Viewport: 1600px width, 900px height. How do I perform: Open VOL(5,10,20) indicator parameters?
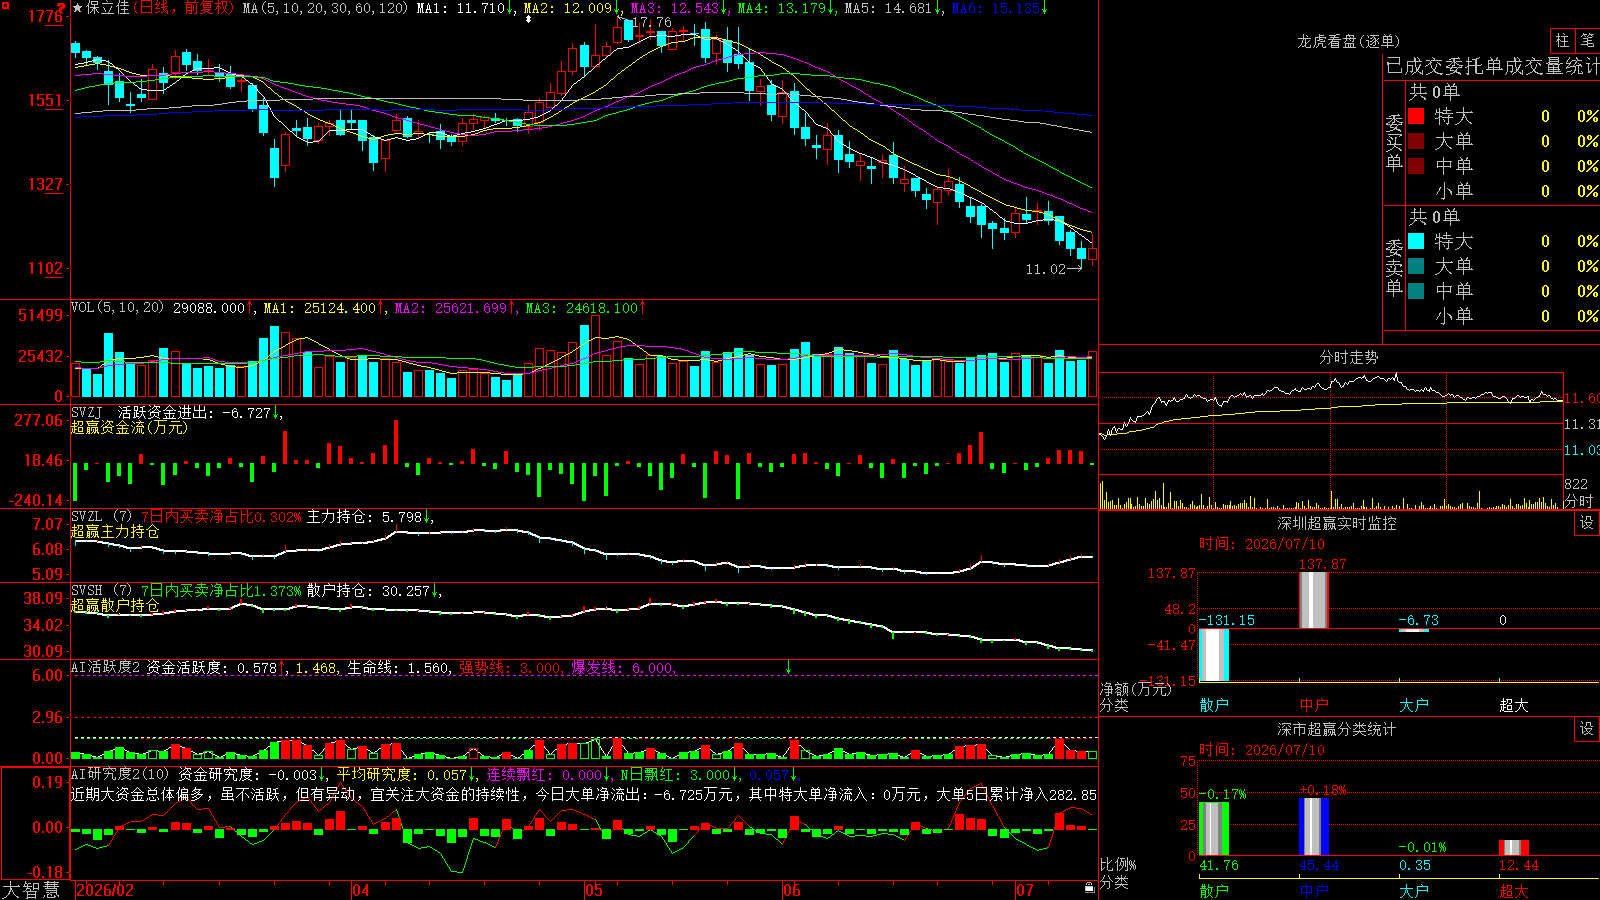coord(117,307)
